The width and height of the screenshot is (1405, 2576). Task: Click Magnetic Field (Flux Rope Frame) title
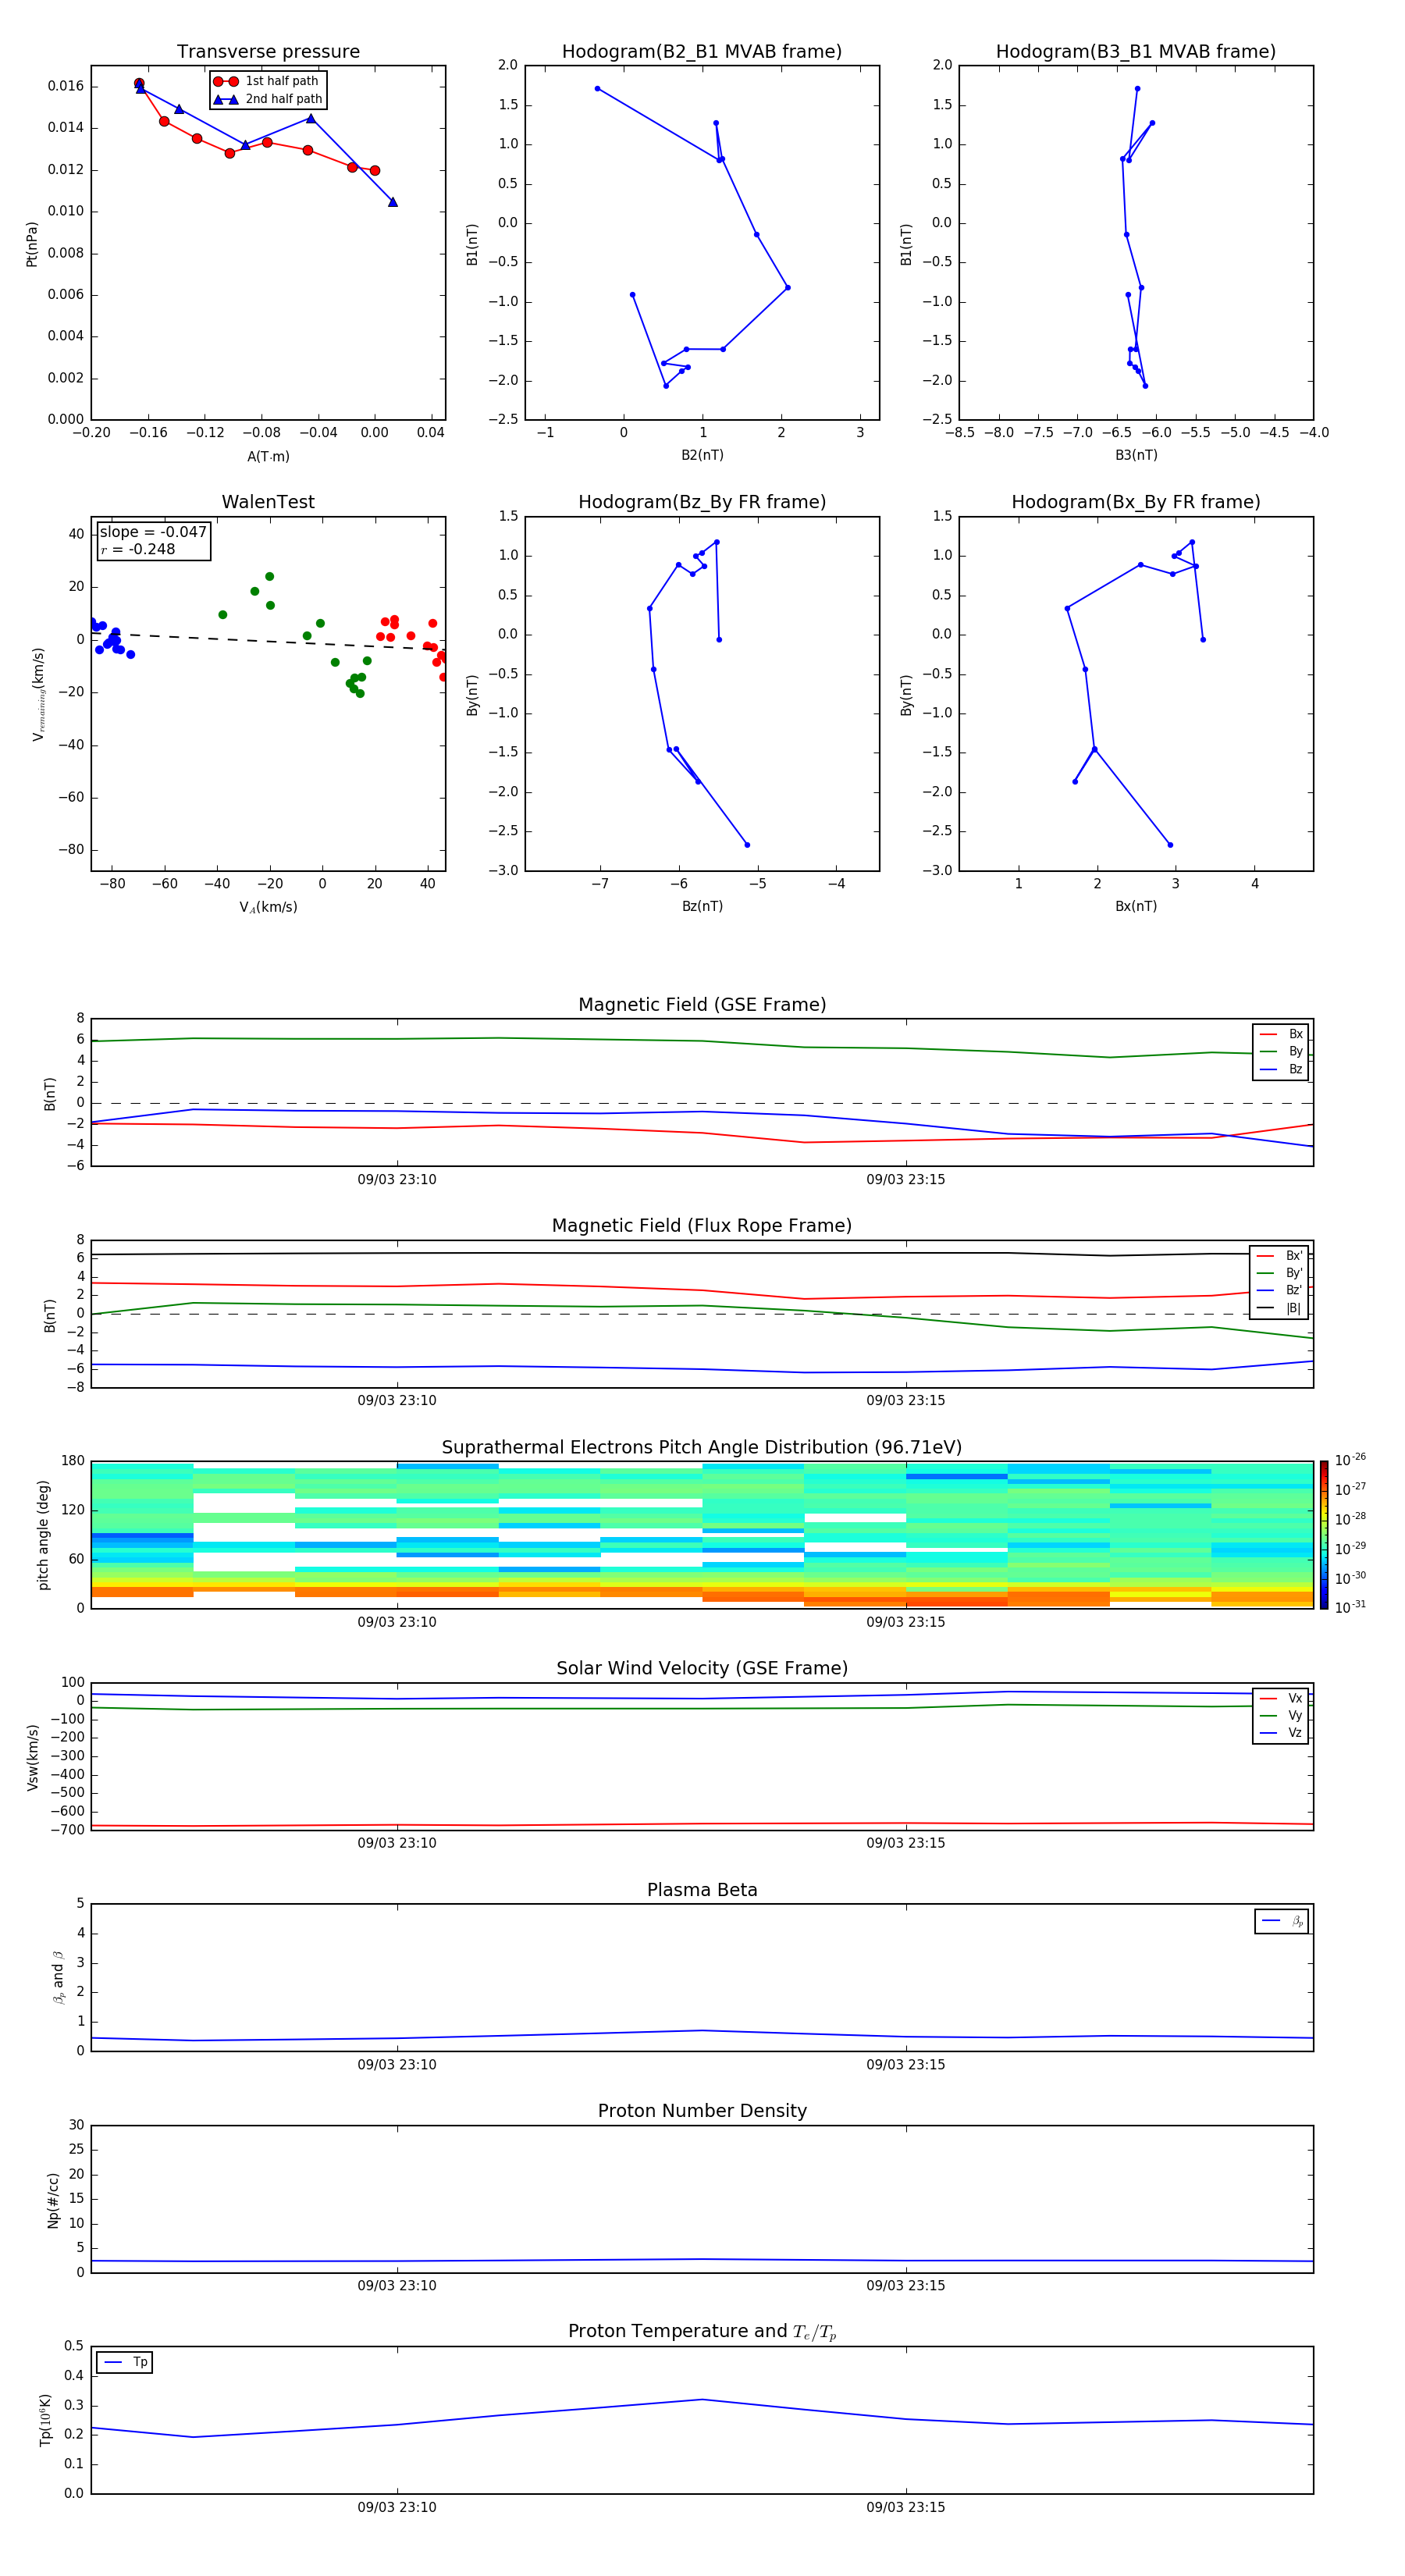pyautogui.click(x=702, y=1226)
